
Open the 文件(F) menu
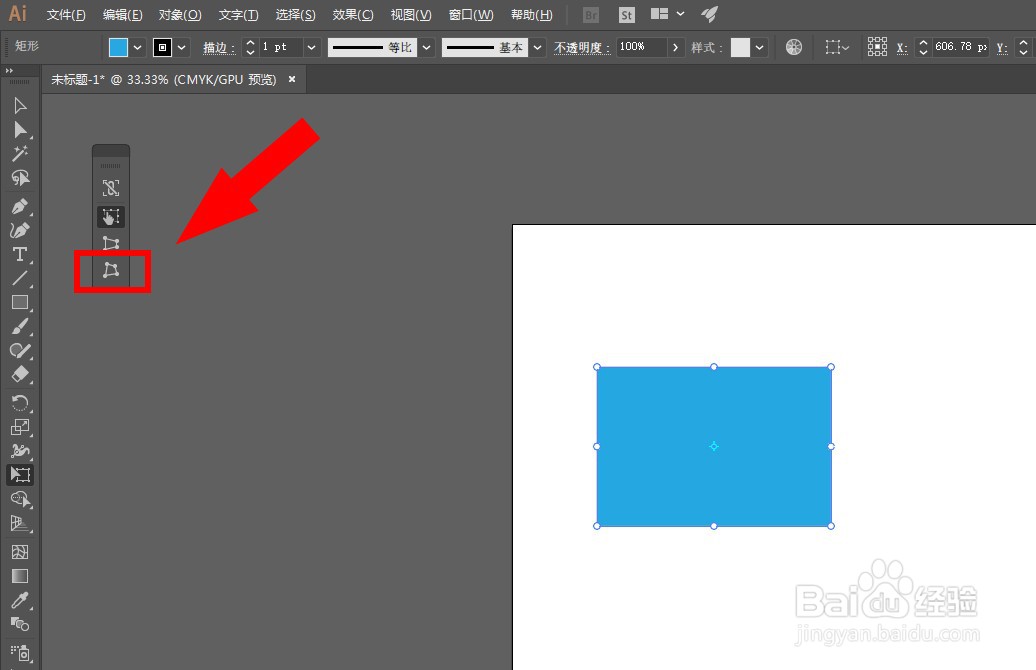point(66,15)
